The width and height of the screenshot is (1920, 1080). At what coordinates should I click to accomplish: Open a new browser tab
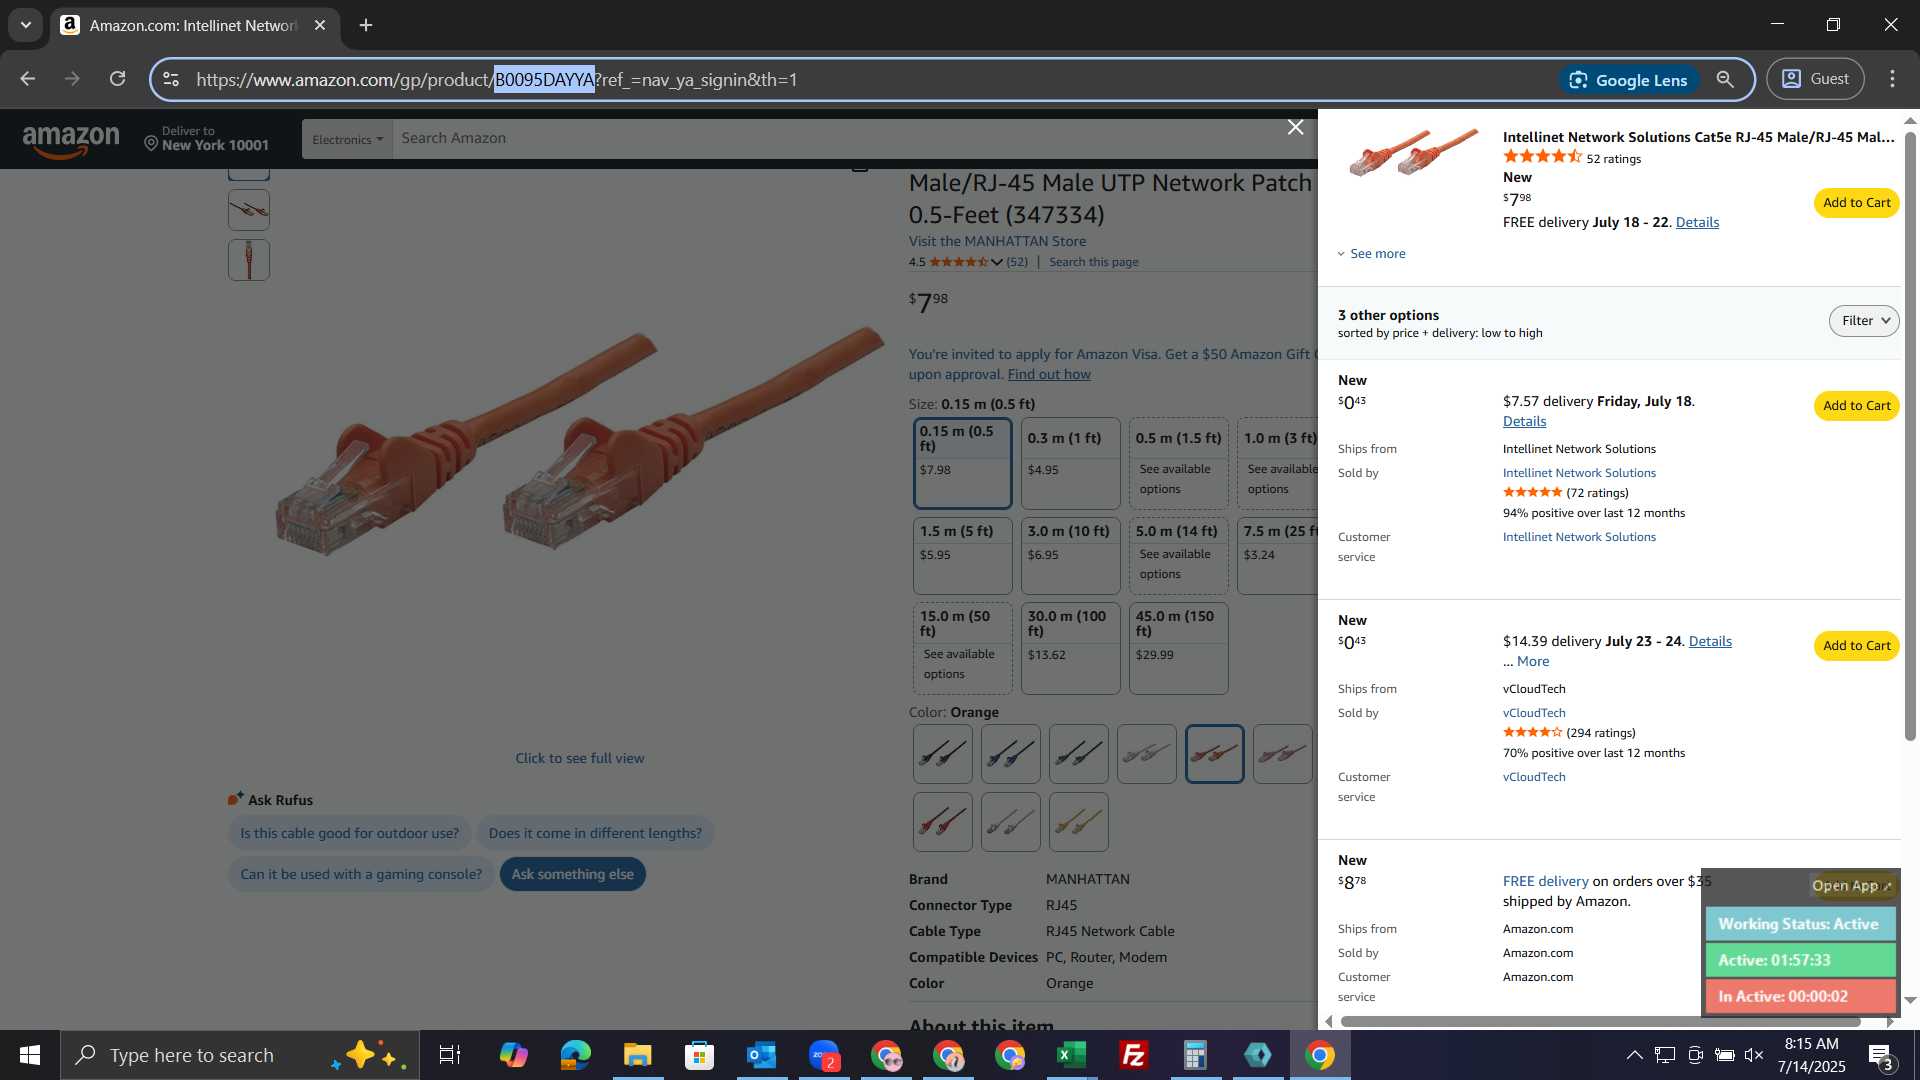click(366, 25)
